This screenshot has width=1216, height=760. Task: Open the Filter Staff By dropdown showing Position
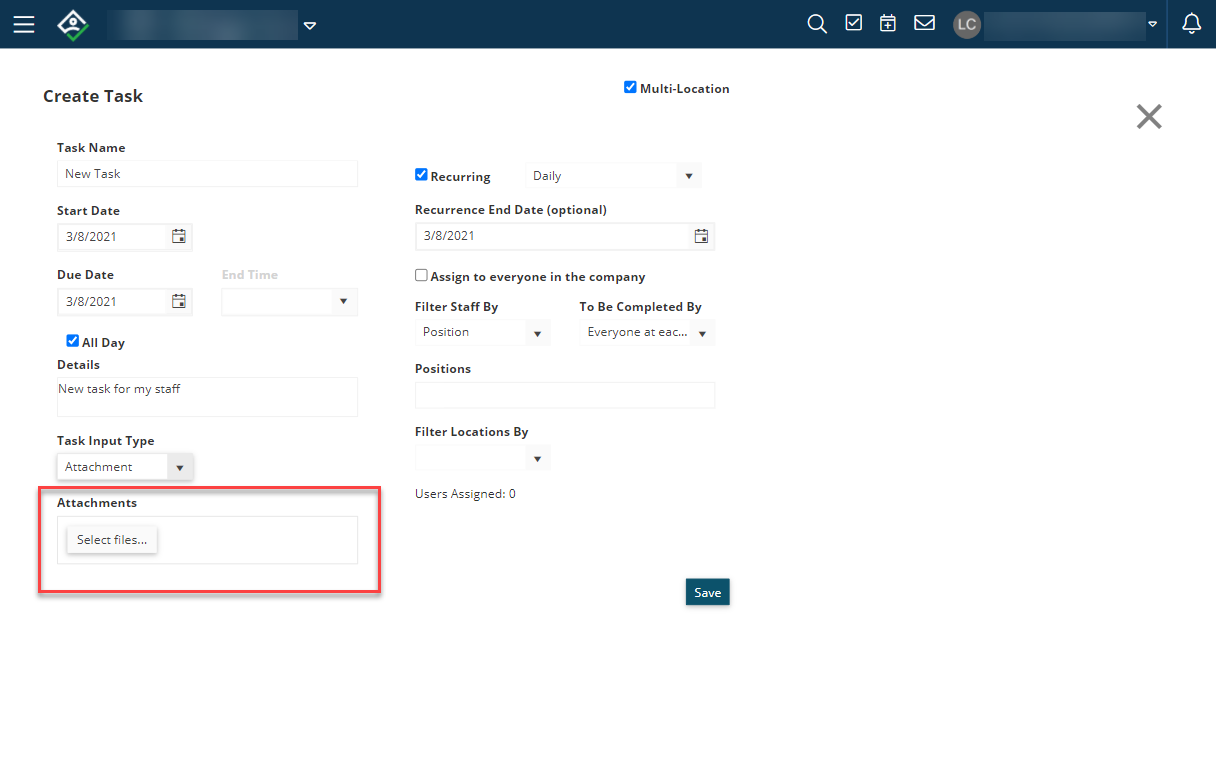[482, 331]
